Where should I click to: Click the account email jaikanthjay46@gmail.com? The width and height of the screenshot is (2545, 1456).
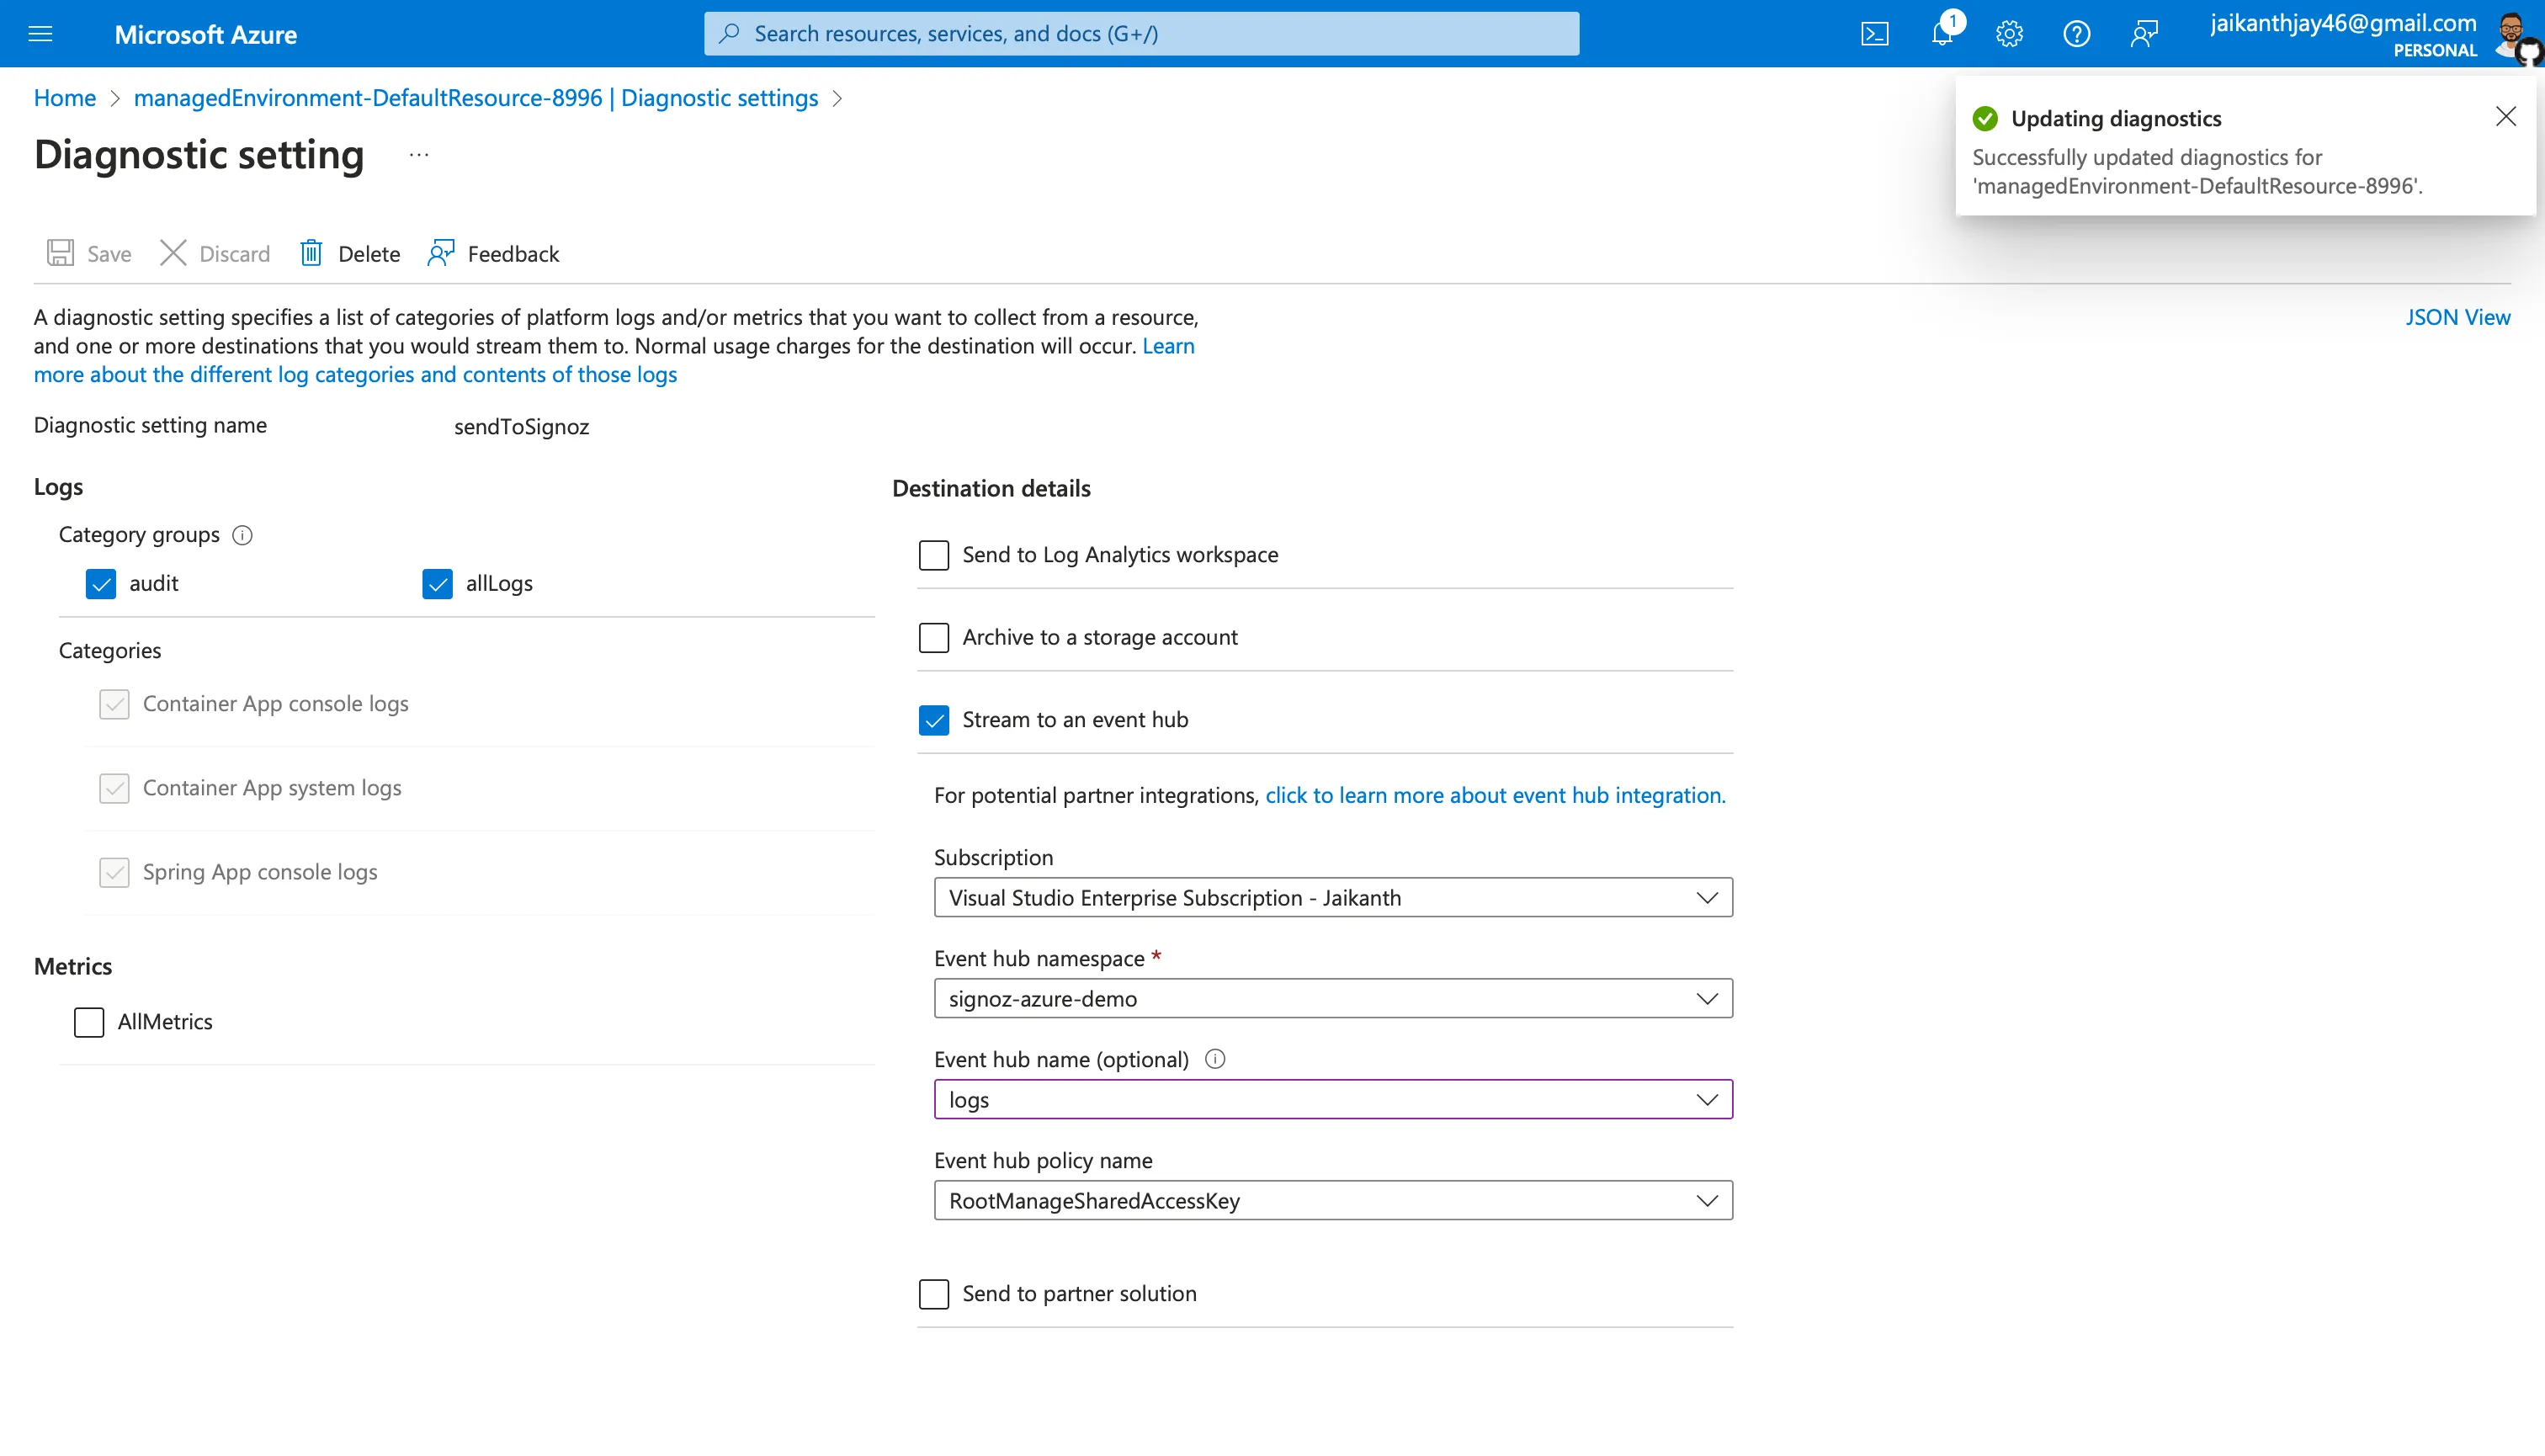click(x=2343, y=23)
